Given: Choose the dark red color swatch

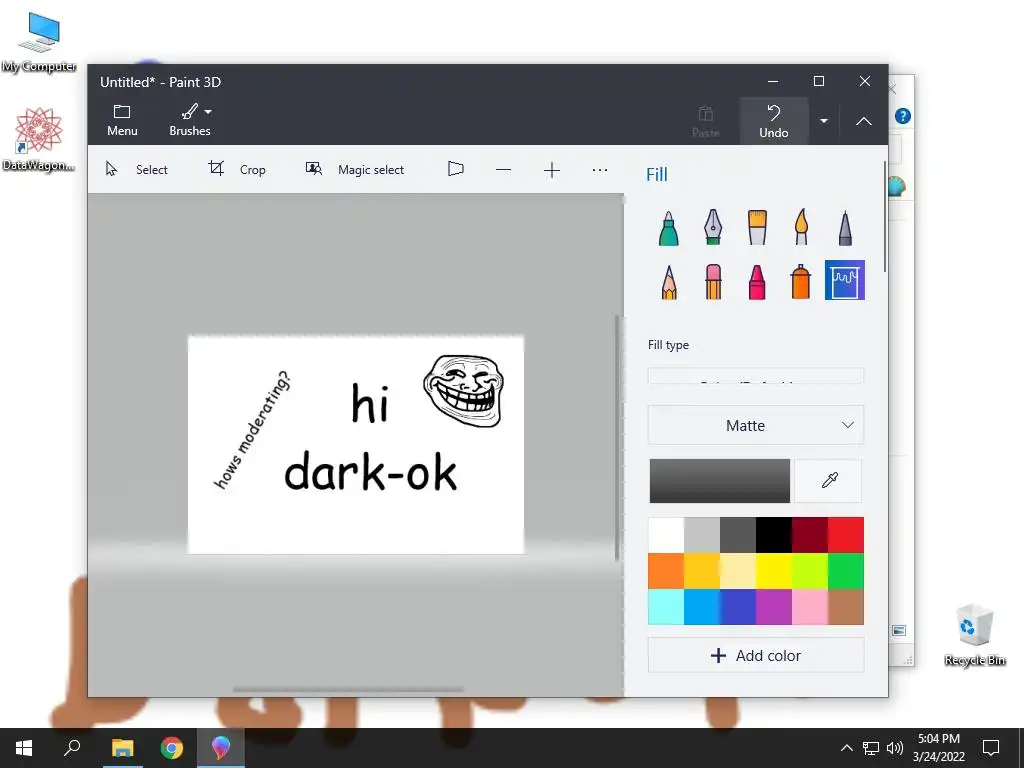Looking at the screenshot, I should [x=810, y=535].
